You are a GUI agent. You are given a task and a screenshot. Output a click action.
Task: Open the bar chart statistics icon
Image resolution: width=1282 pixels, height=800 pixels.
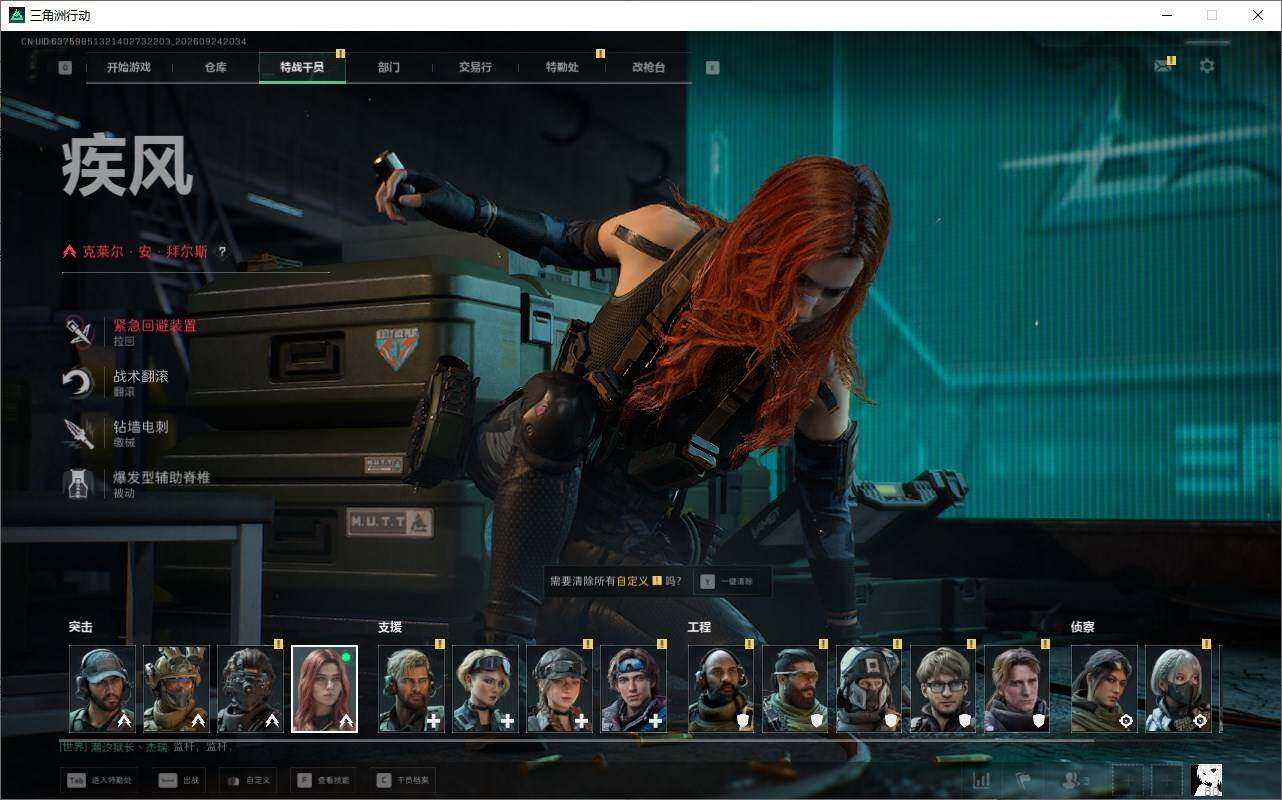tap(982, 780)
